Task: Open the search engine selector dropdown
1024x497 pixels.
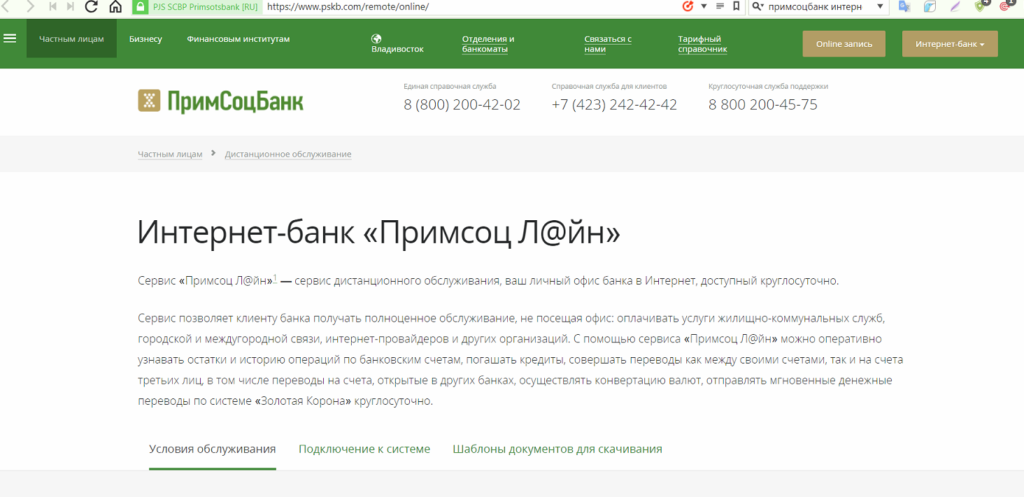Action: [x=759, y=7]
